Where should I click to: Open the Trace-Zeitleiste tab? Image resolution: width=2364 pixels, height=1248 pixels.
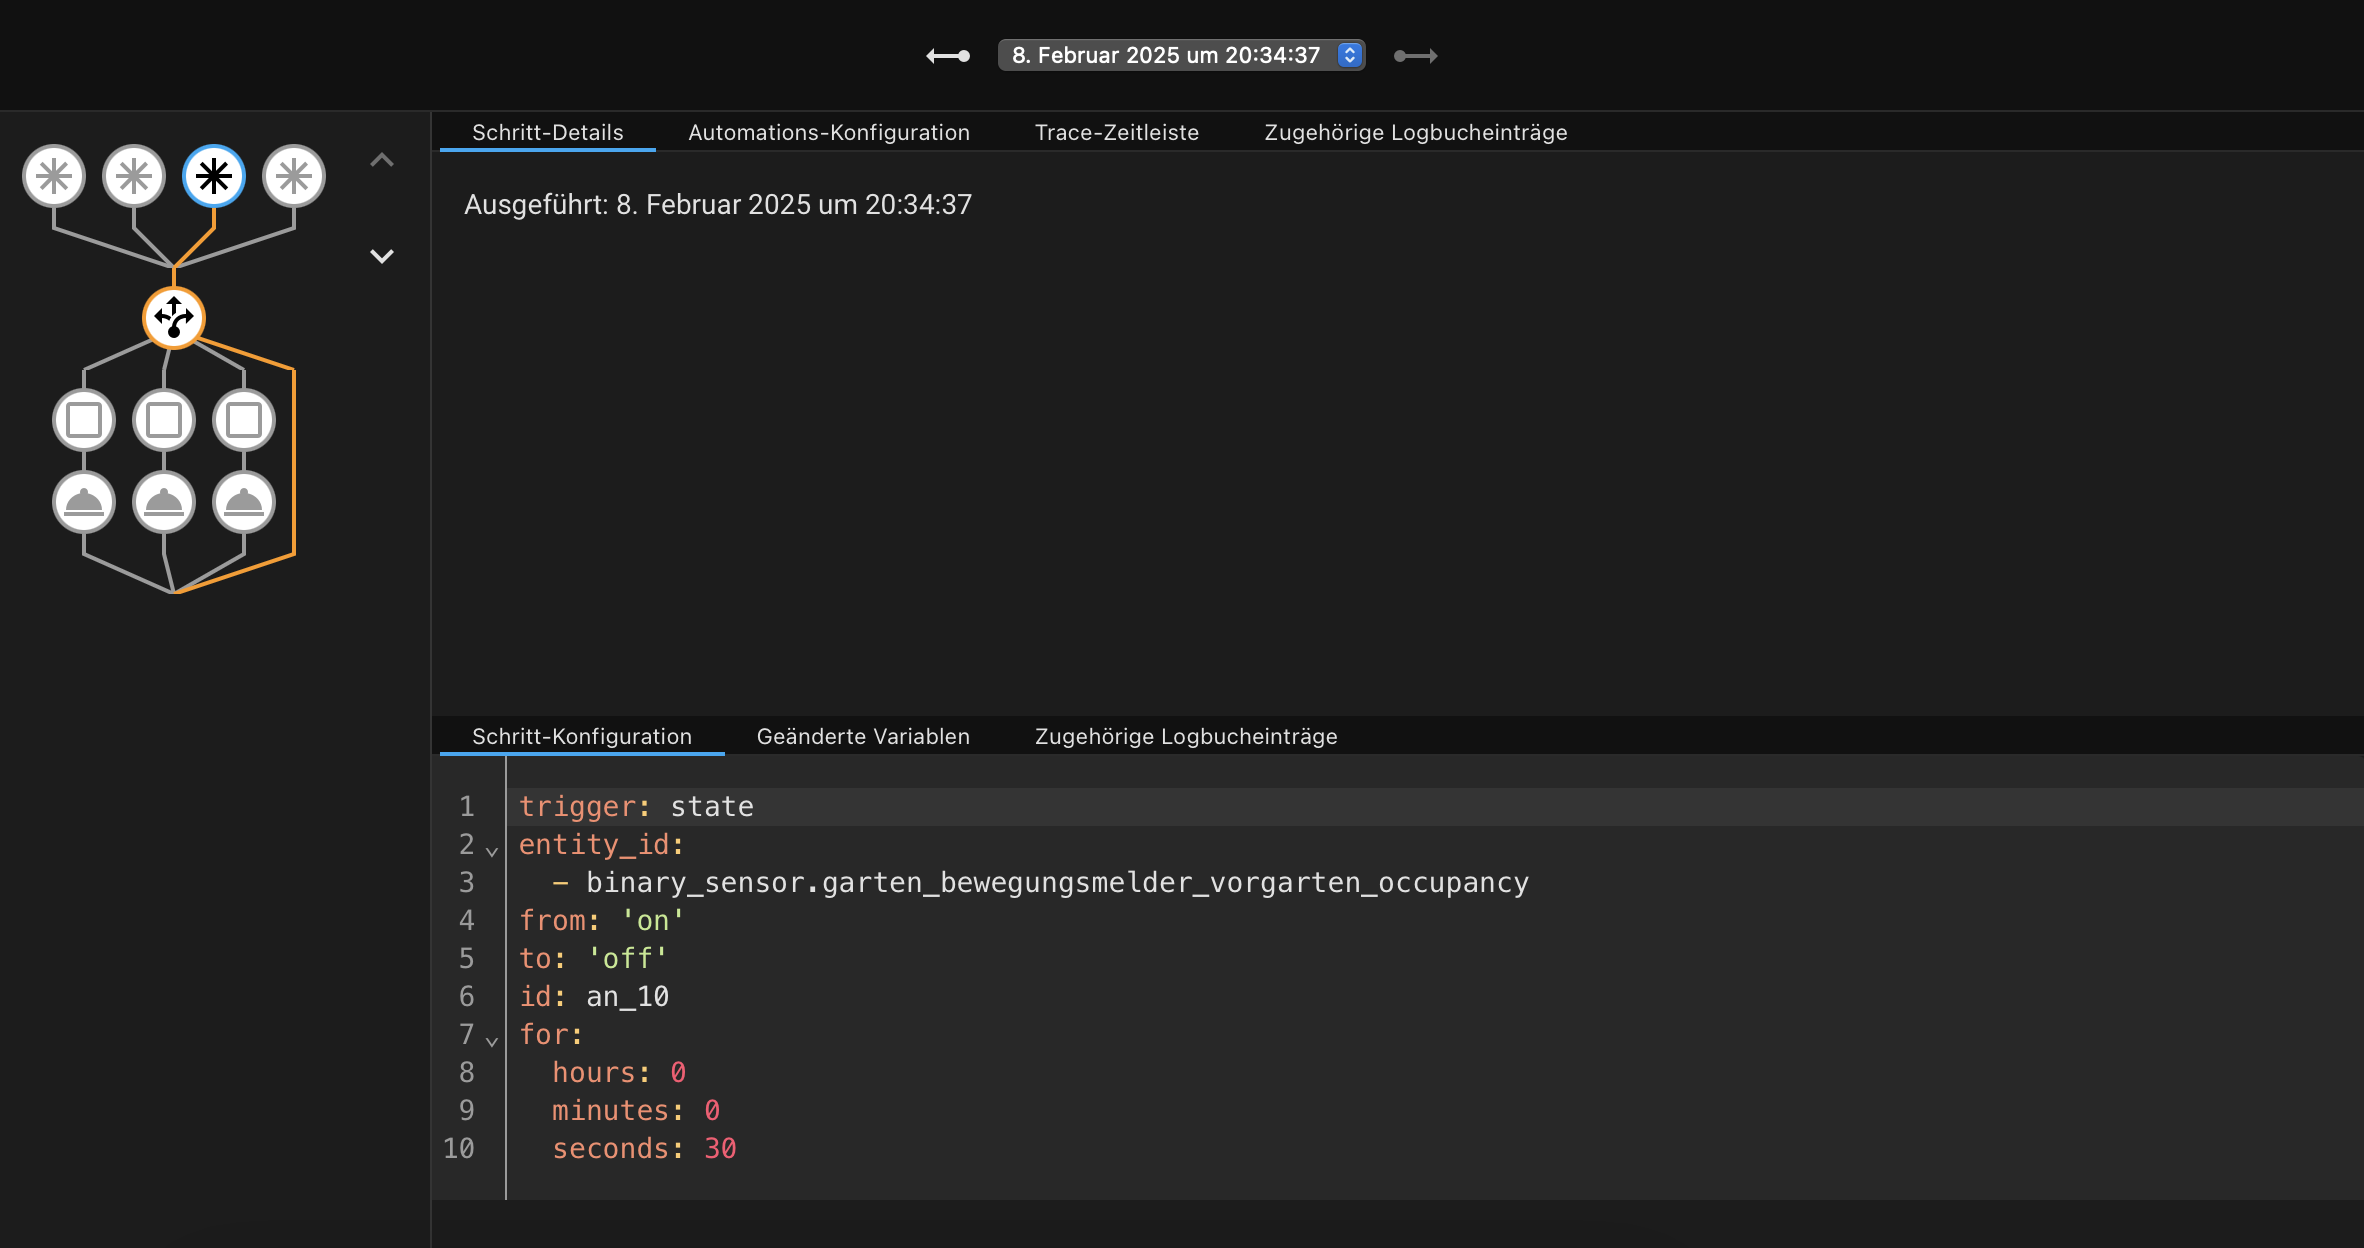coord(1116,132)
